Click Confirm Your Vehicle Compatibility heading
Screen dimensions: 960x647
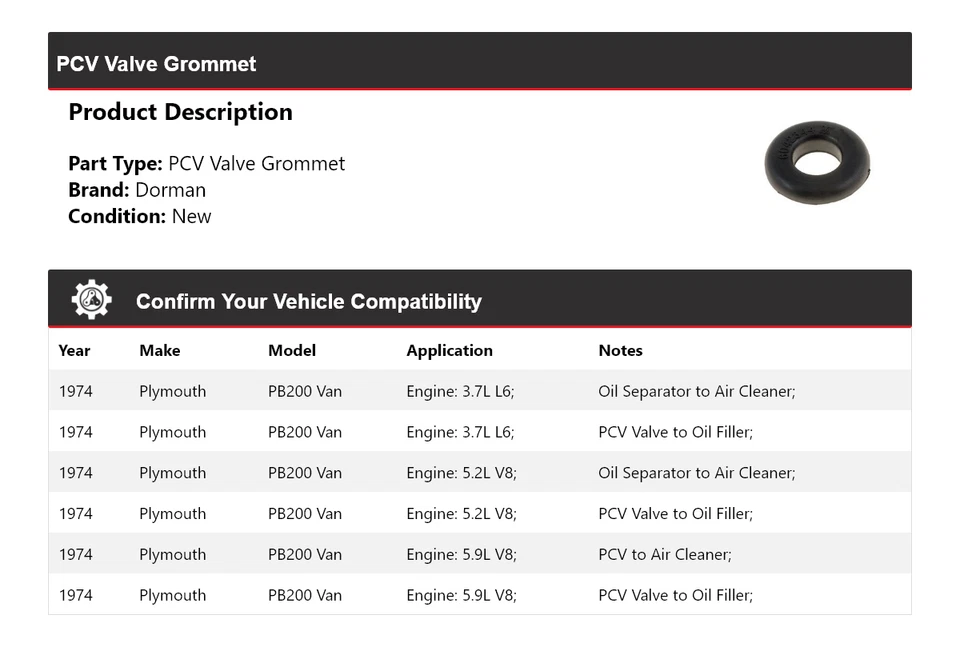(x=308, y=301)
